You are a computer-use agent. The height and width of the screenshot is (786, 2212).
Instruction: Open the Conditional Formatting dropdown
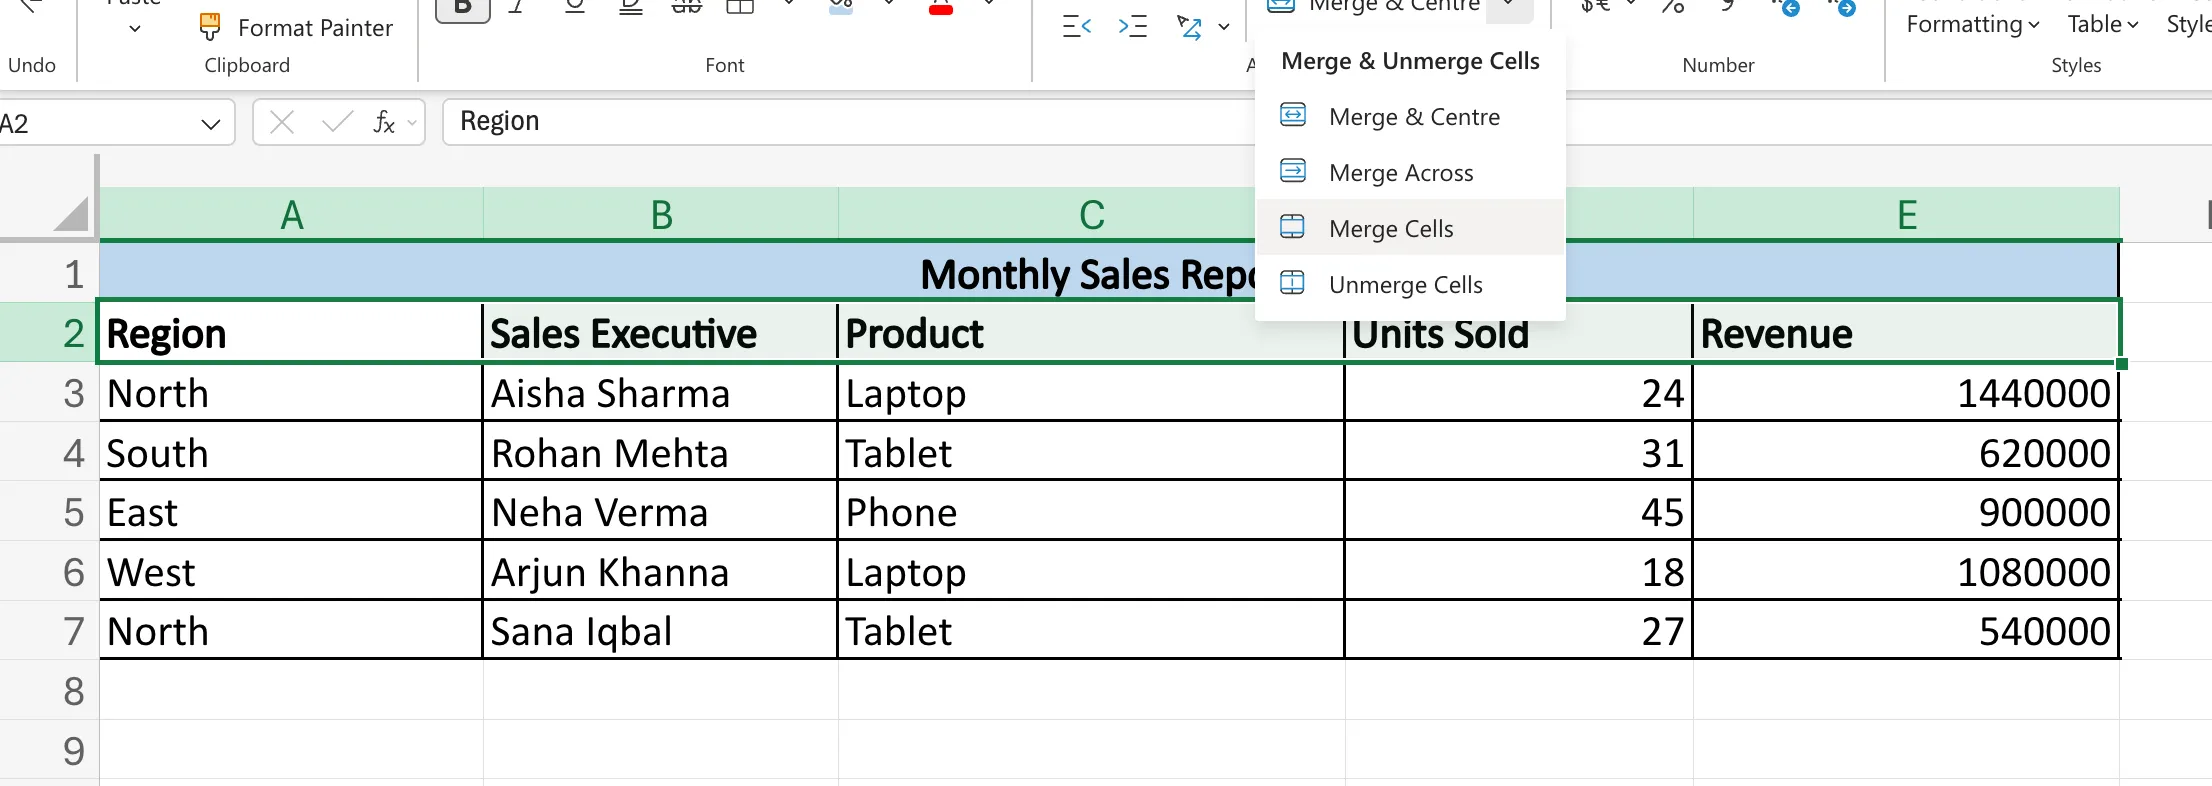coord(1972,25)
